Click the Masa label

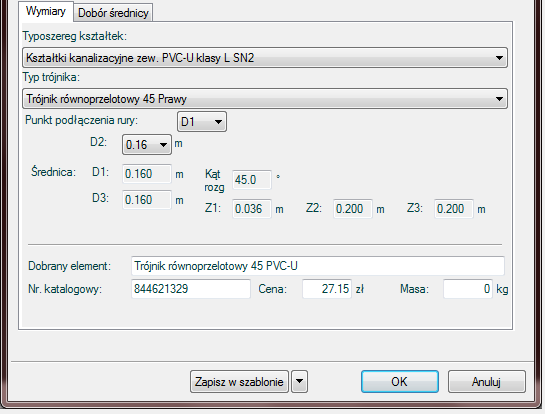click(x=414, y=289)
